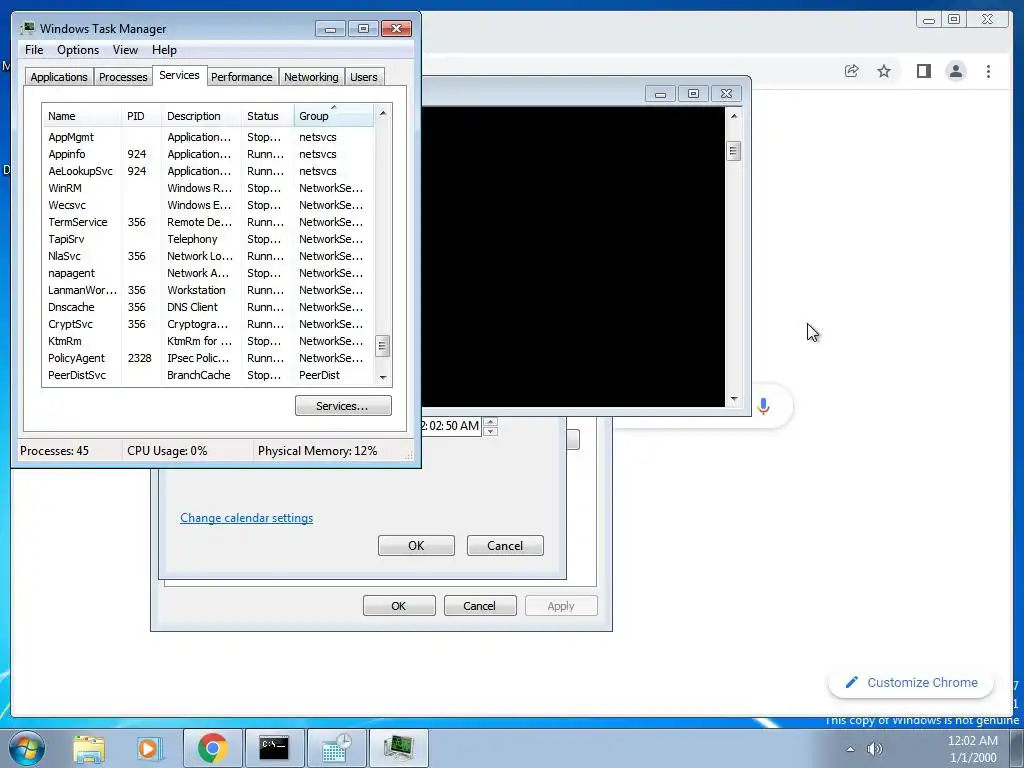Switch to the Performance tab
Image resolution: width=1024 pixels, height=768 pixels.
[x=242, y=77]
